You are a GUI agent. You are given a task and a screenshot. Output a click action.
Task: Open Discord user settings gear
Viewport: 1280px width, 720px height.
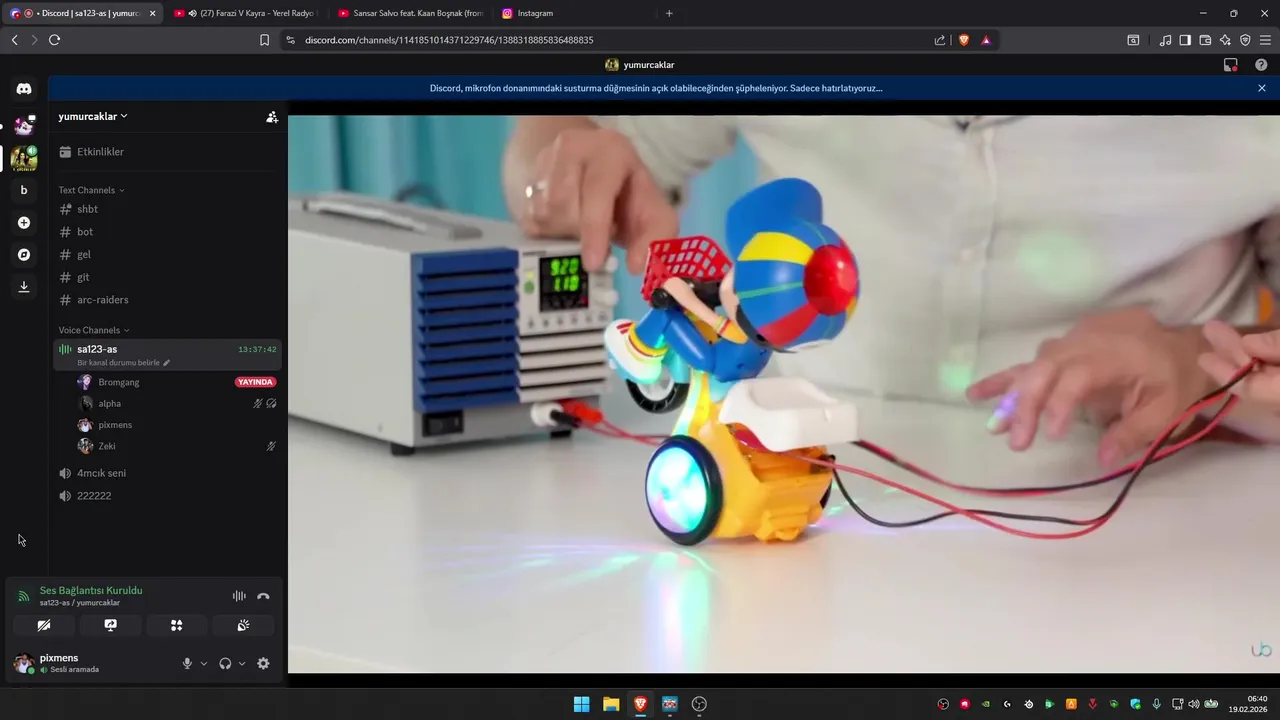click(263, 663)
